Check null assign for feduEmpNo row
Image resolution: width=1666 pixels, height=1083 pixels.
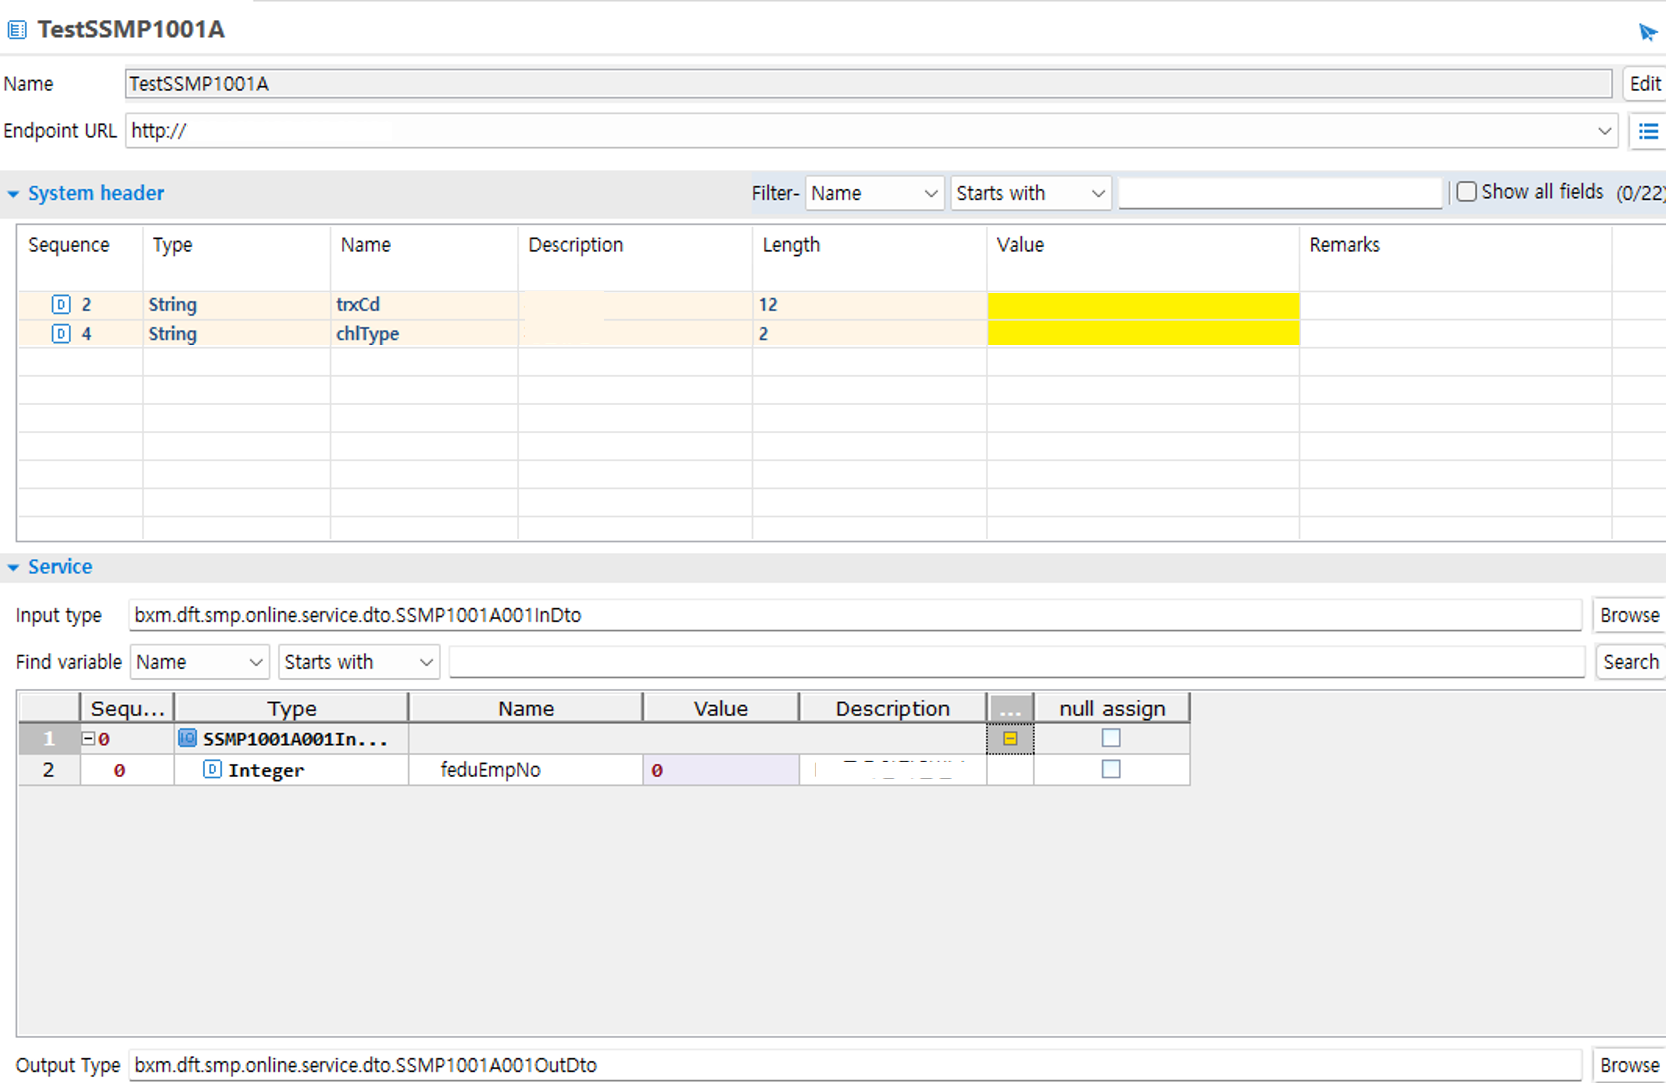coord(1111,770)
